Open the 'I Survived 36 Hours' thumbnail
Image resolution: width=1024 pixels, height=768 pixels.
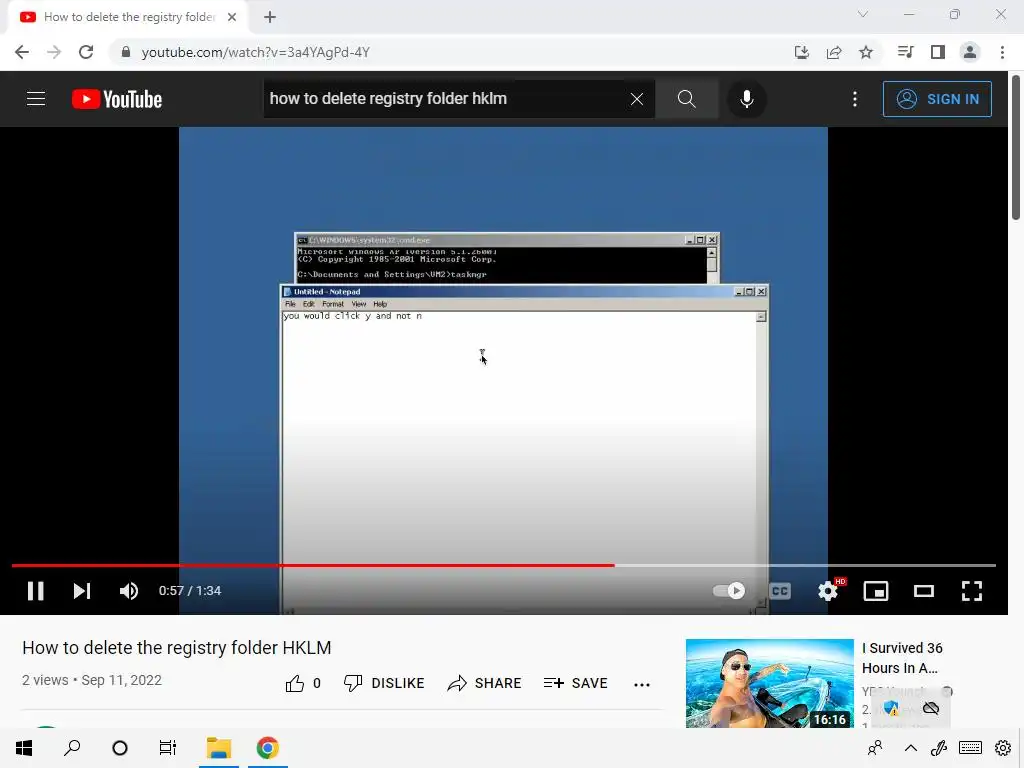tap(769, 683)
